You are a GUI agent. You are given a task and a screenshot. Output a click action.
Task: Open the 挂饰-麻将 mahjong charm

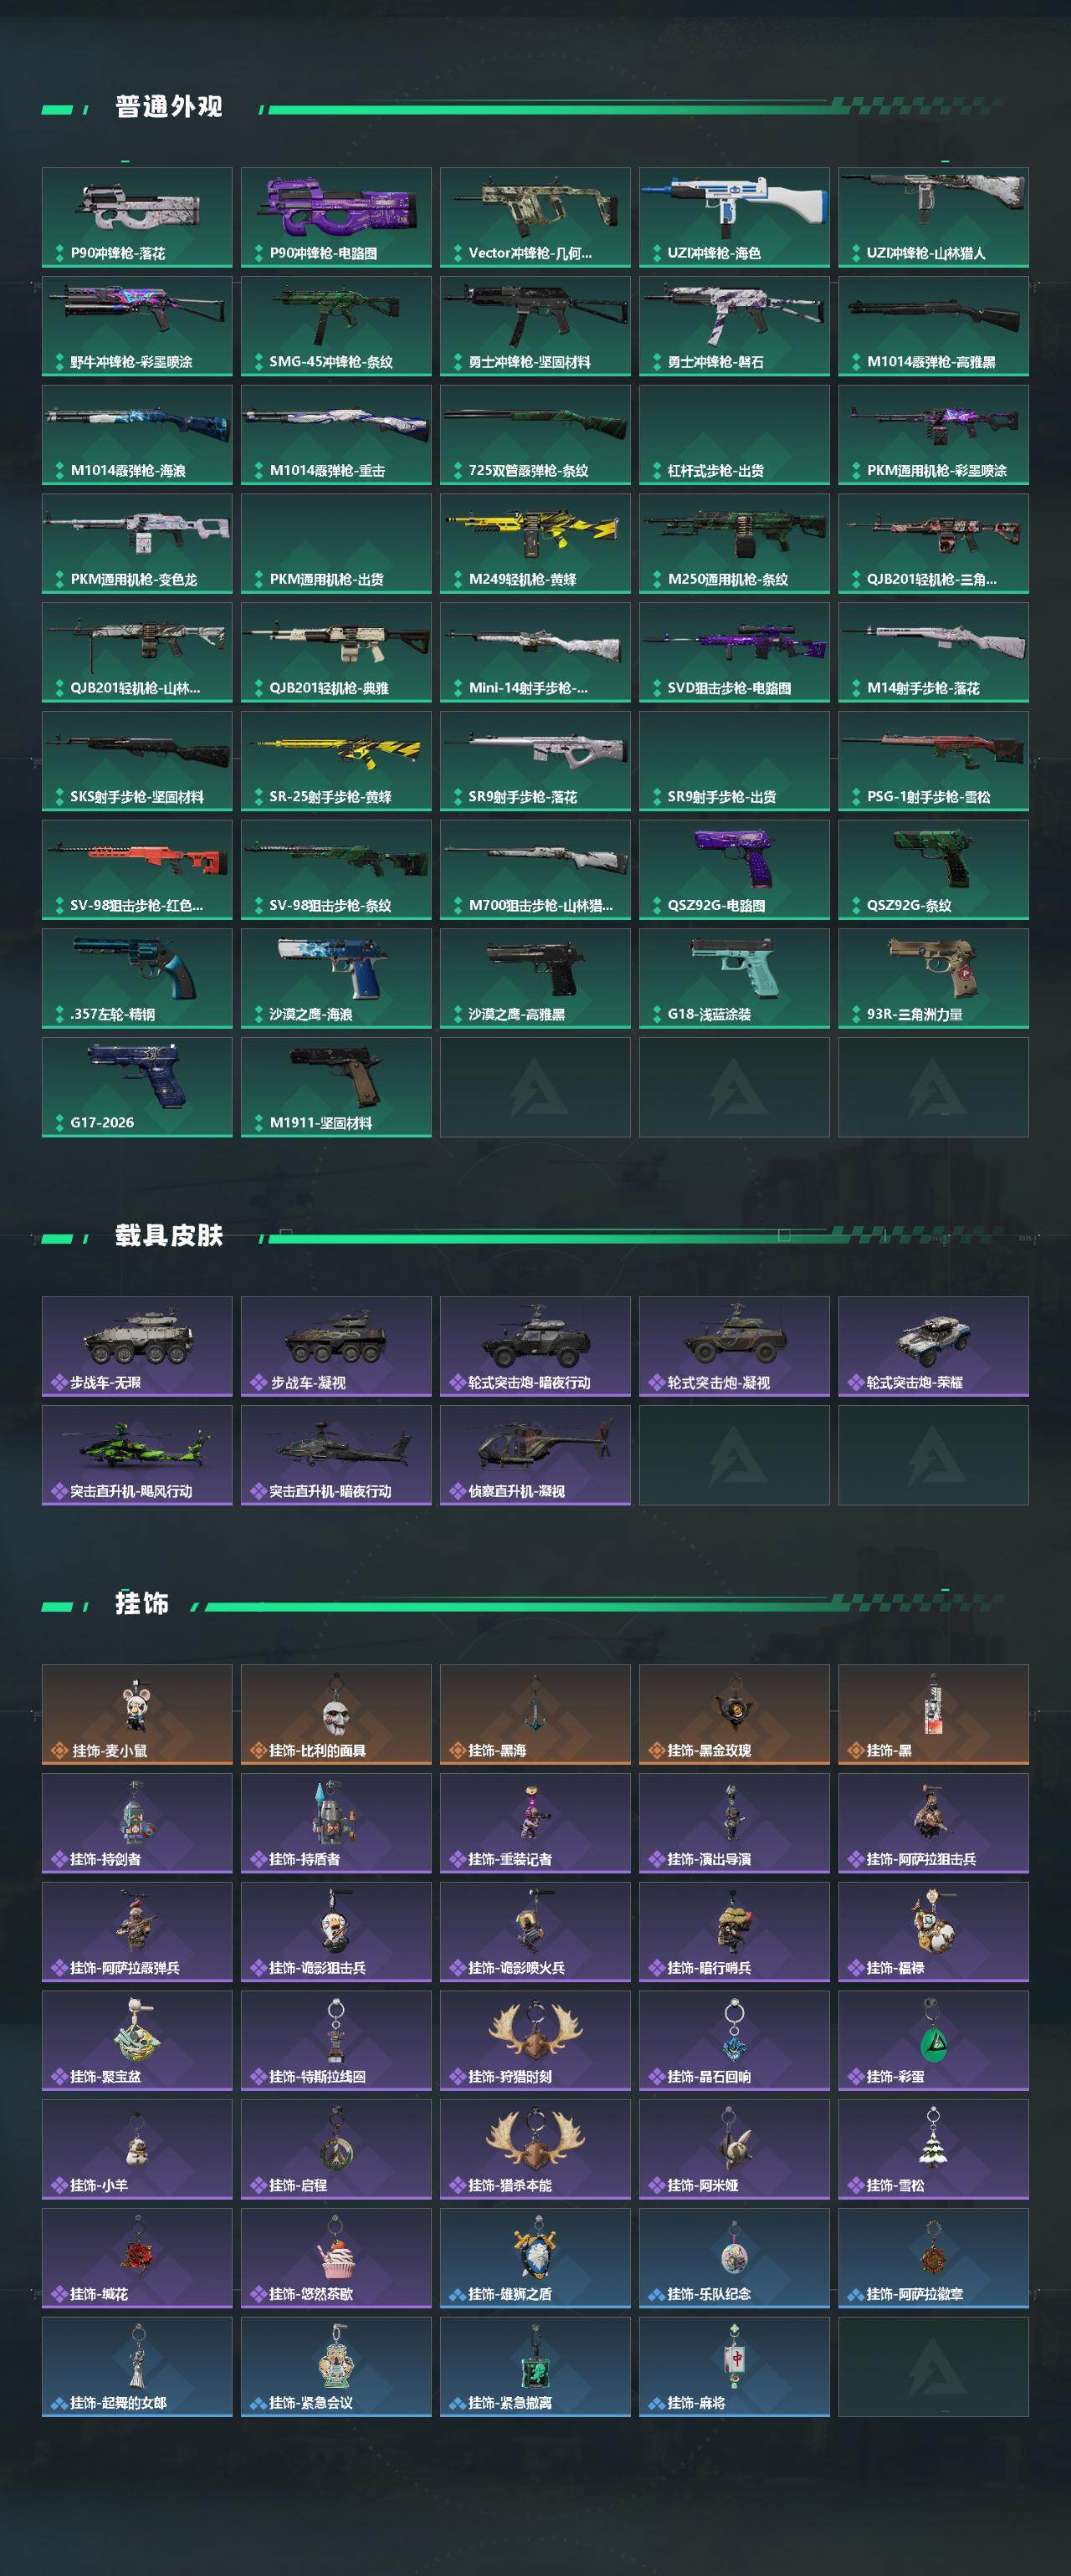pos(734,2367)
